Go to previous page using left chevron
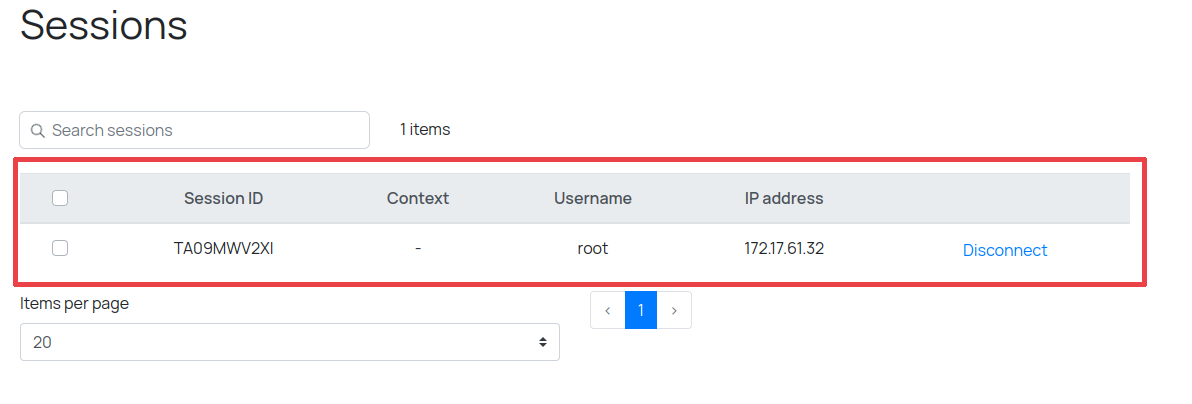Screen dimensions: 1192x404 pos(608,311)
